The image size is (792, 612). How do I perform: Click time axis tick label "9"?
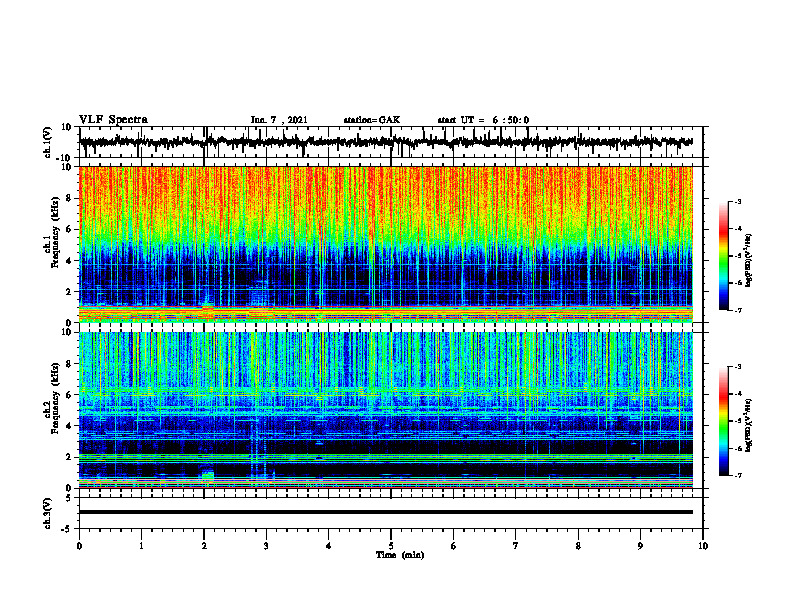click(x=640, y=546)
